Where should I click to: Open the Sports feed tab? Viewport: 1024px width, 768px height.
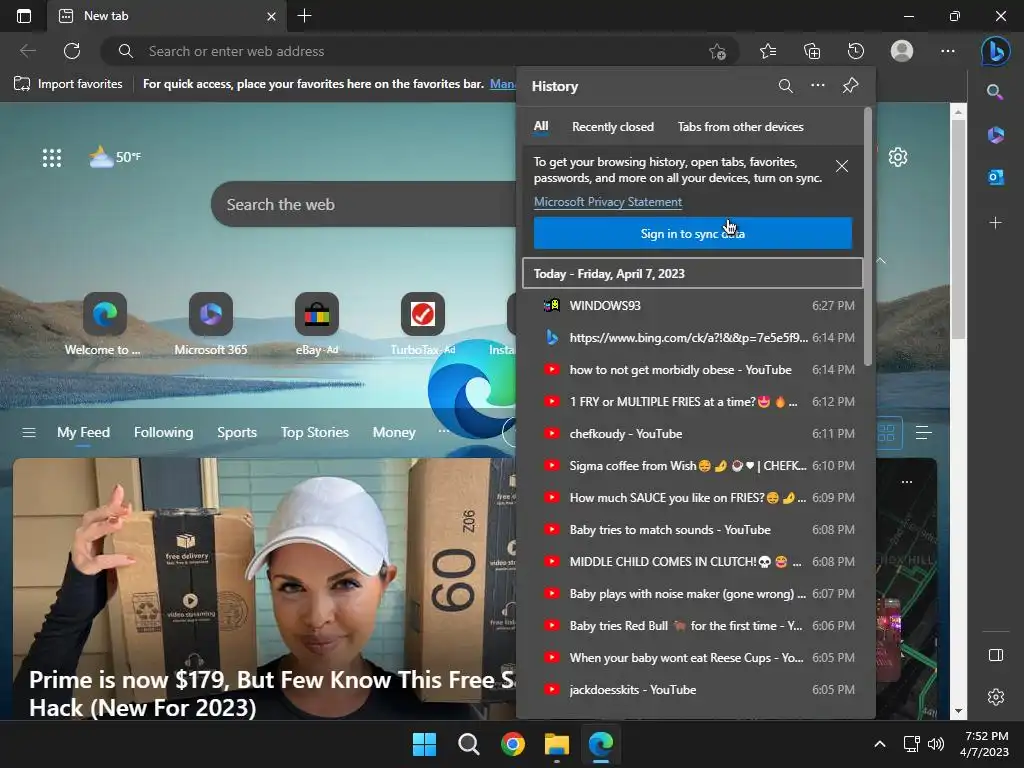coord(236,432)
